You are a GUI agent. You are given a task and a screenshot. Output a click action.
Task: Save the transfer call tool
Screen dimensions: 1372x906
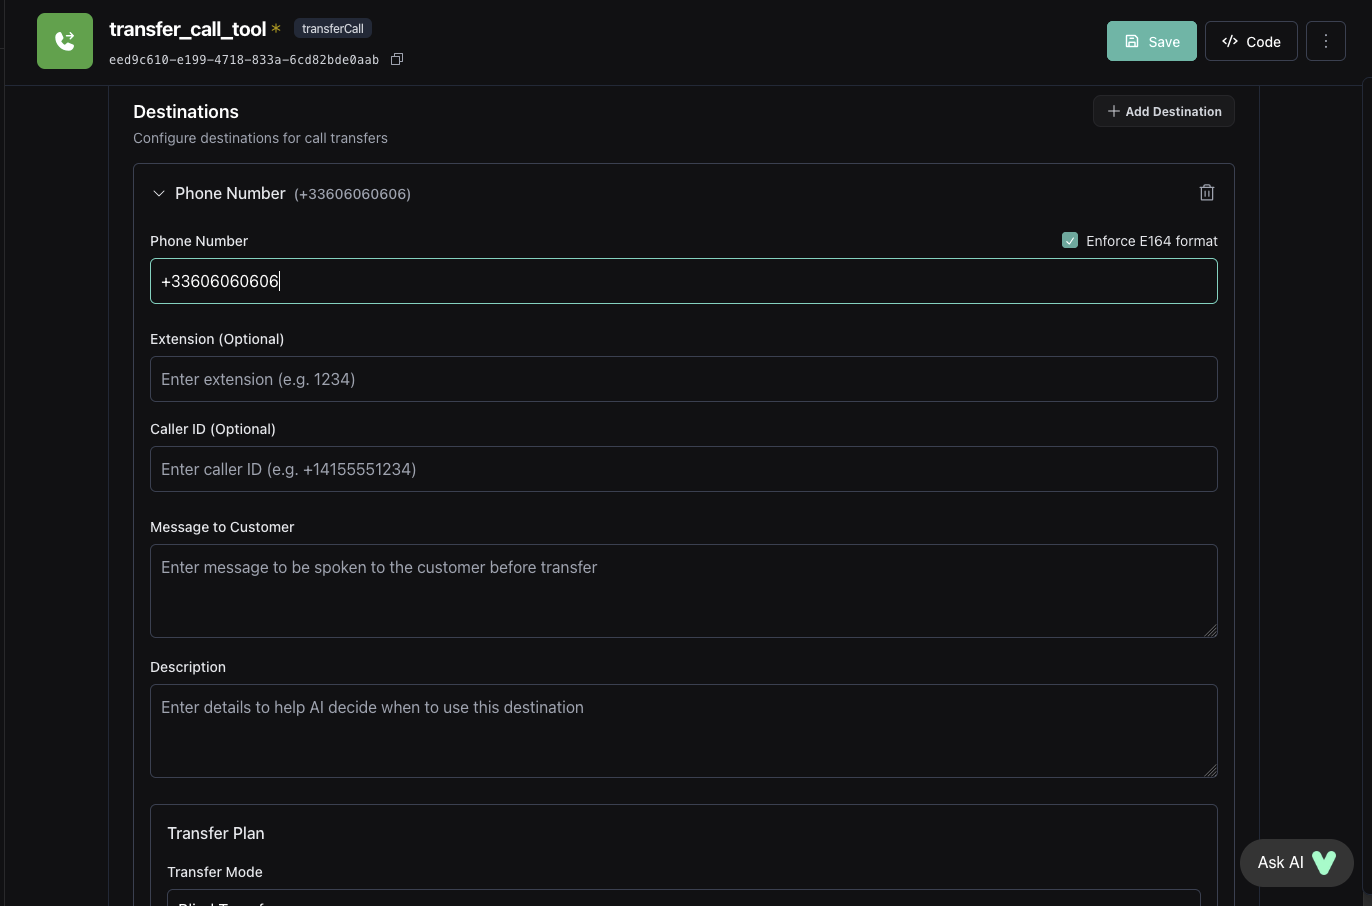tap(1152, 41)
